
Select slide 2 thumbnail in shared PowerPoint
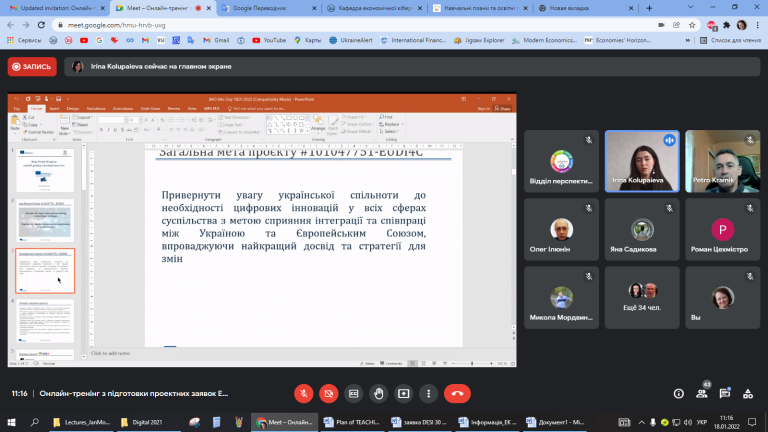pos(45,220)
